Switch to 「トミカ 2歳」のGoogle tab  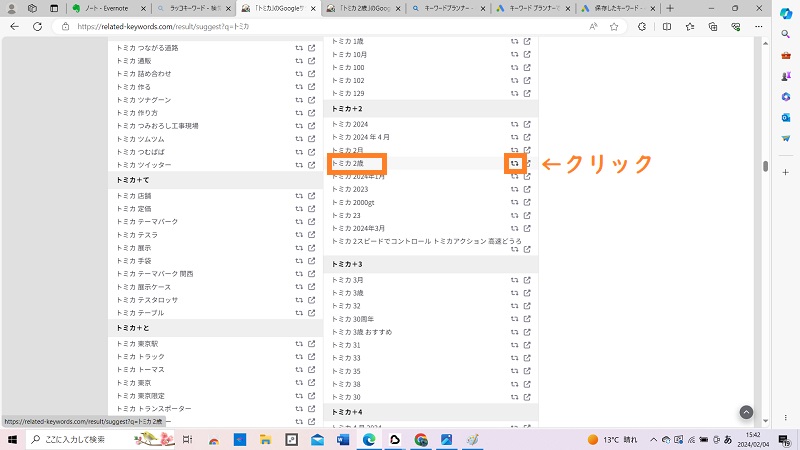click(363, 9)
